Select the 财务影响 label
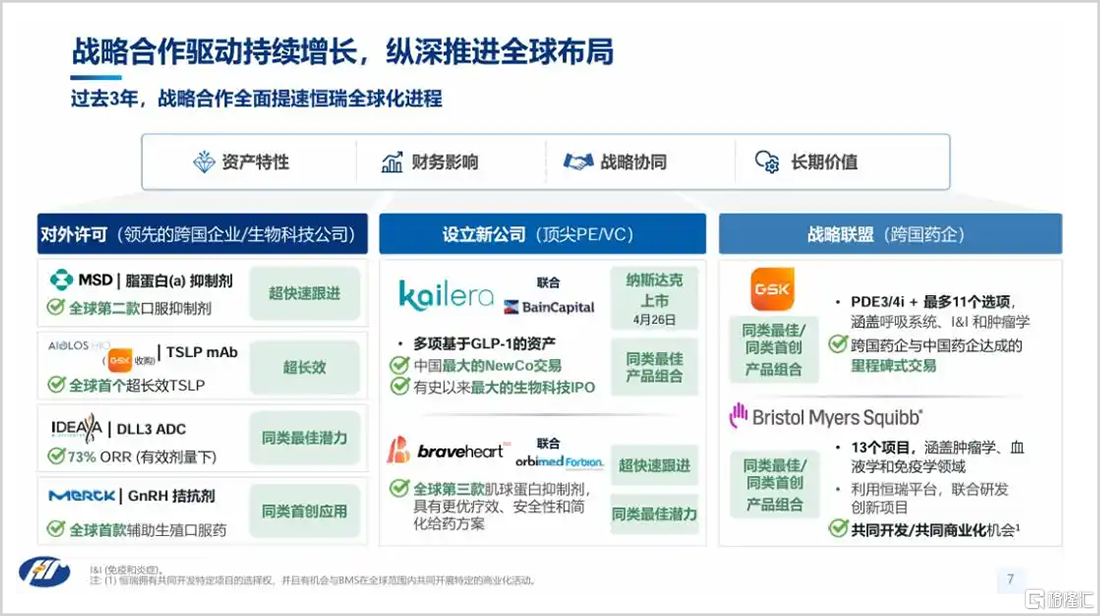 click(445, 162)
